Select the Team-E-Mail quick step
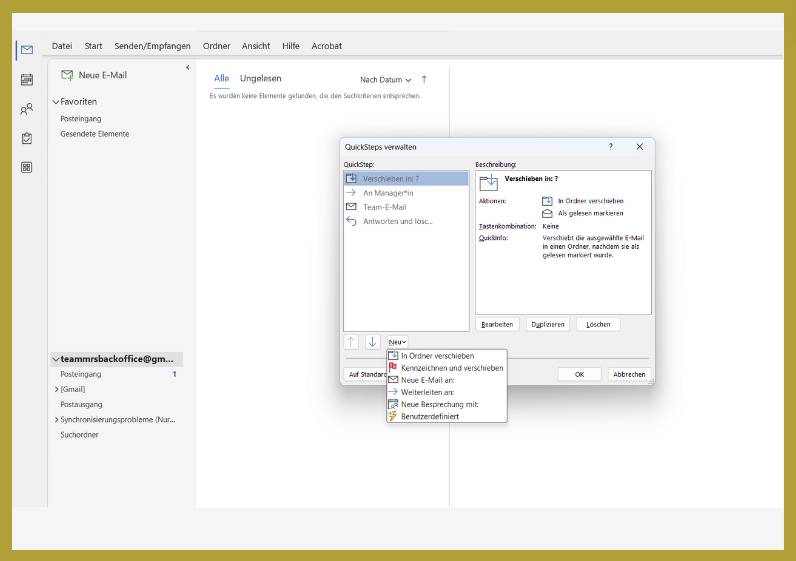The width and height of the screenshot is (796, 561). [x=406, y=207]
